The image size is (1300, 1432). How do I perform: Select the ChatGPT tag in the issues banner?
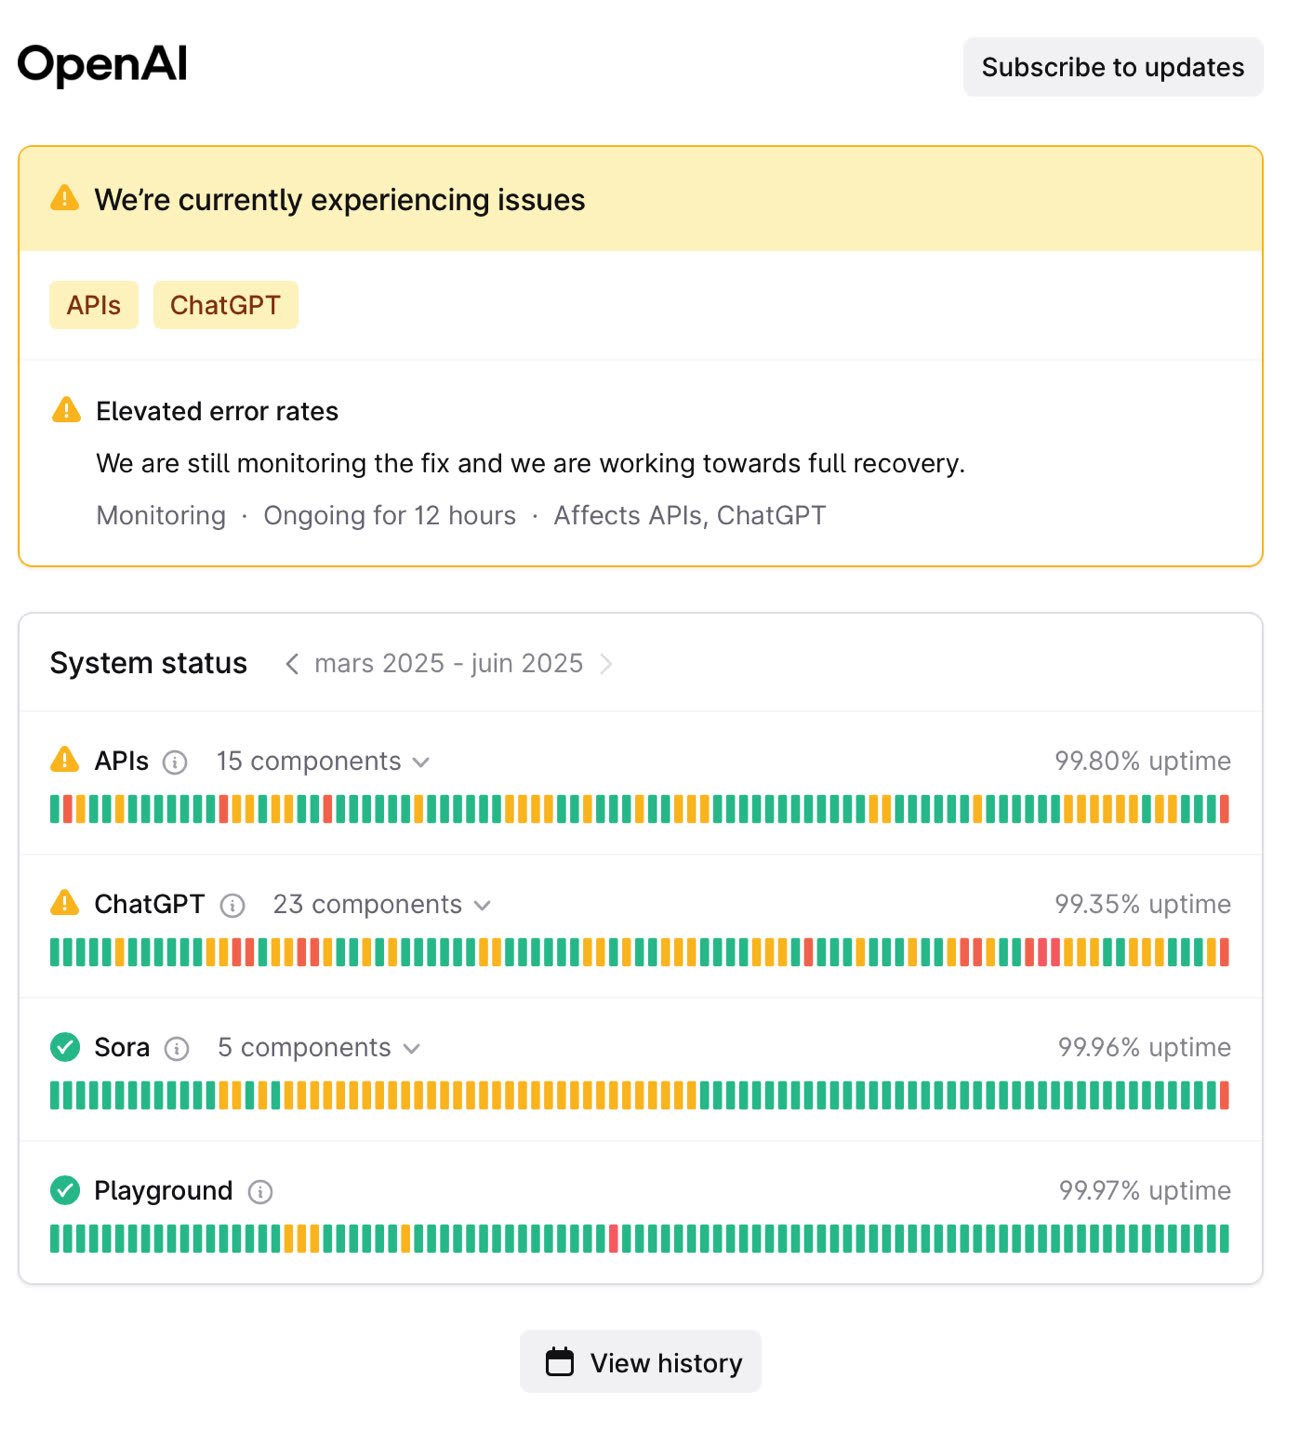226,305
